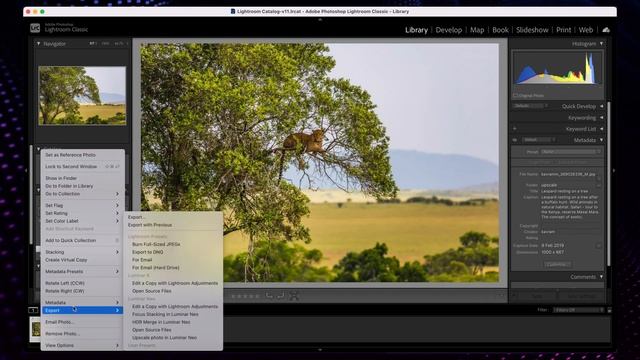Viewport: 640px width, 360px height.
Task: Click the plus icon beside Keyword List
Action: click(x=515, y=129)
